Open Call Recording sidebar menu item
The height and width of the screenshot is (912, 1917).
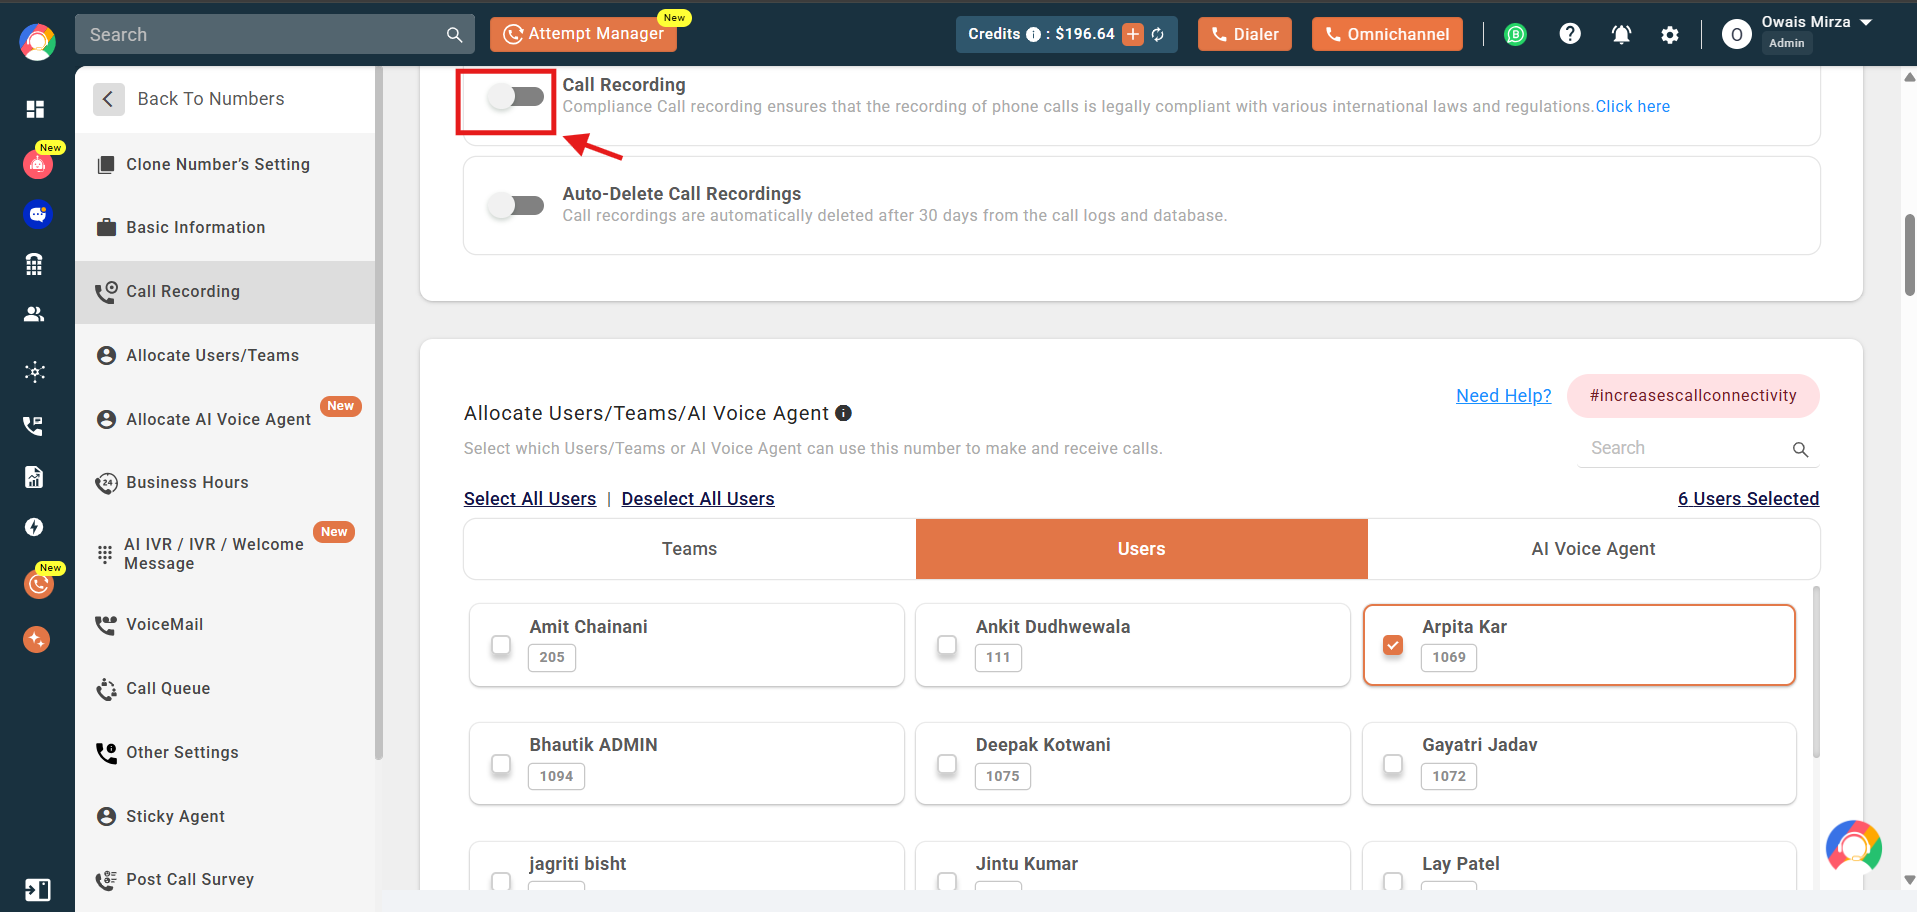point(226,292)
